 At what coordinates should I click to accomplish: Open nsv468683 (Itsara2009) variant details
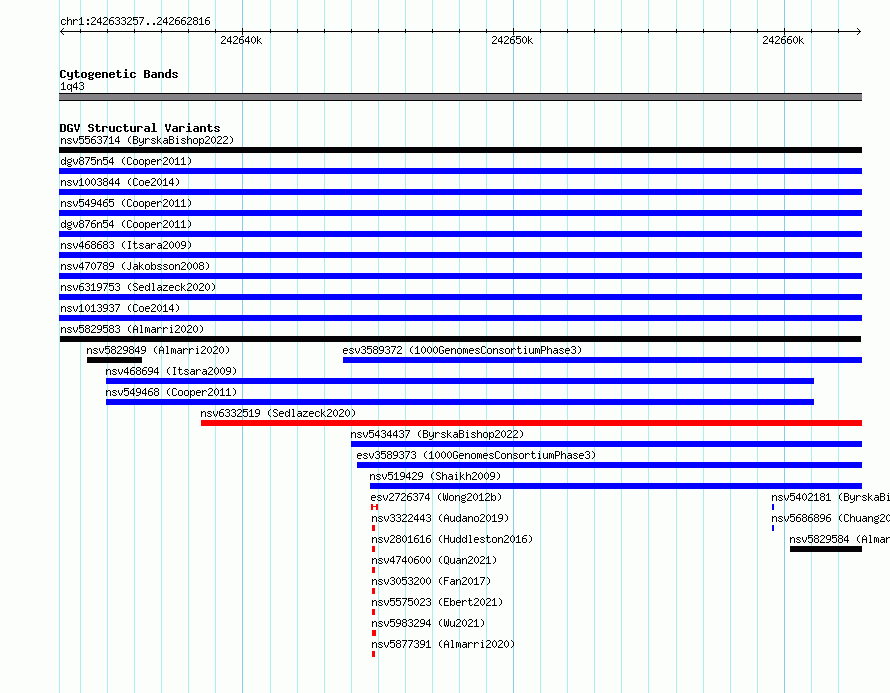pos(126,245)
